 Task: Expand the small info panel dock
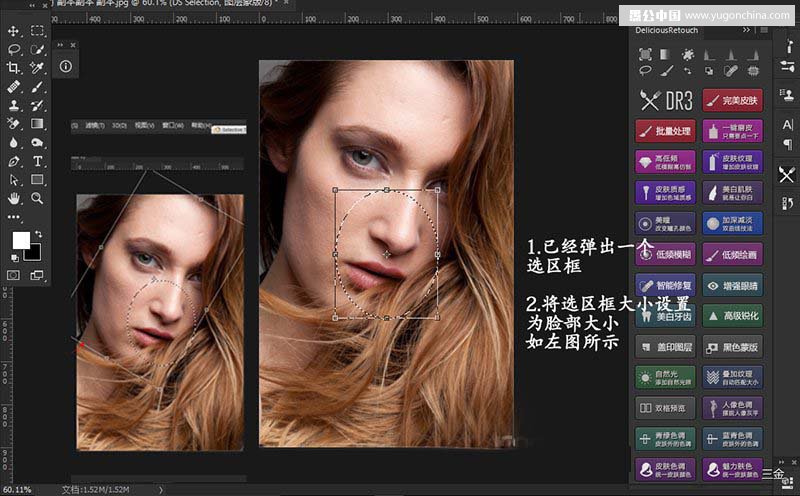(61, 45)
